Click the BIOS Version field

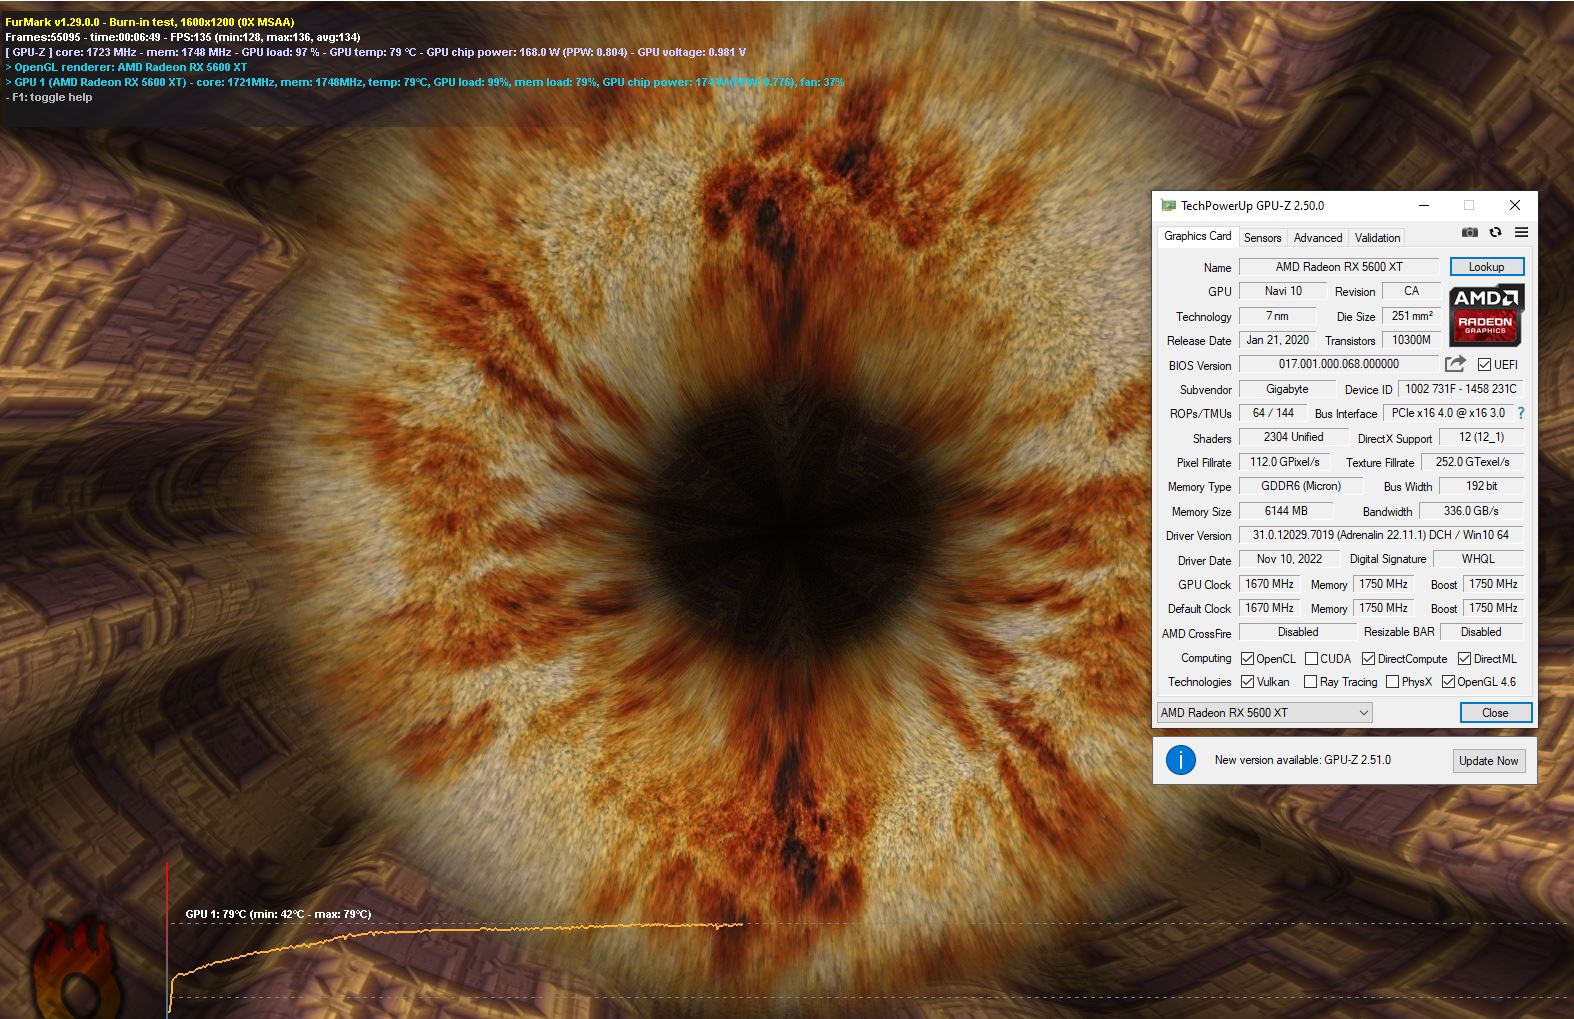tap(1338, 365)
